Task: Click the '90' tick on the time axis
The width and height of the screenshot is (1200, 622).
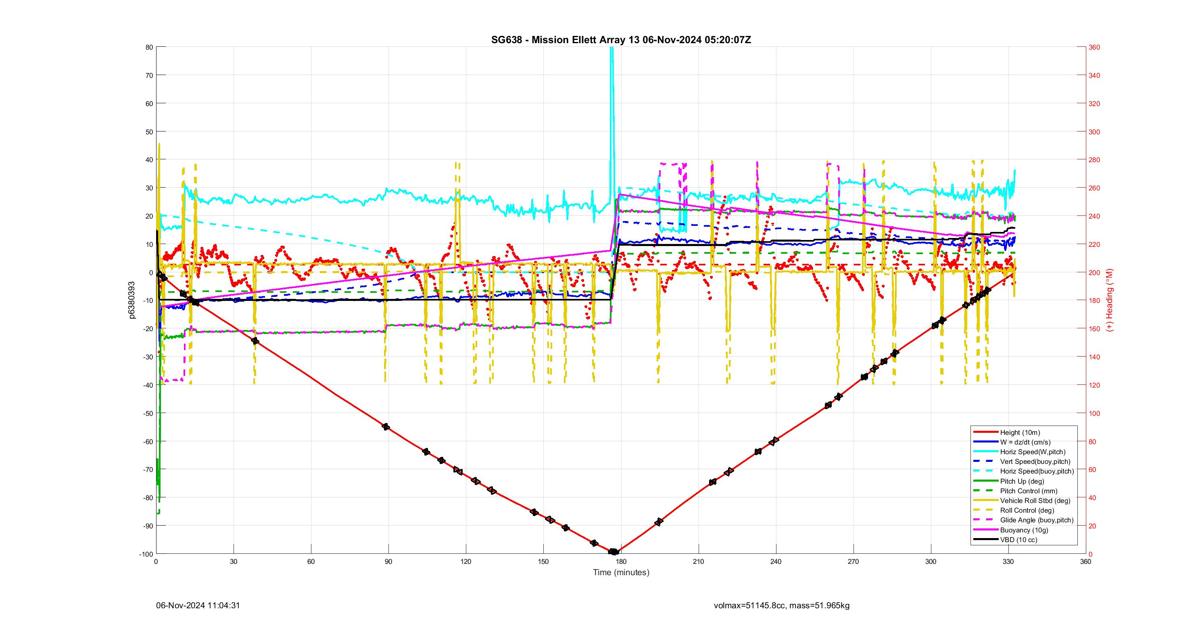Action: tap(388, 562)
